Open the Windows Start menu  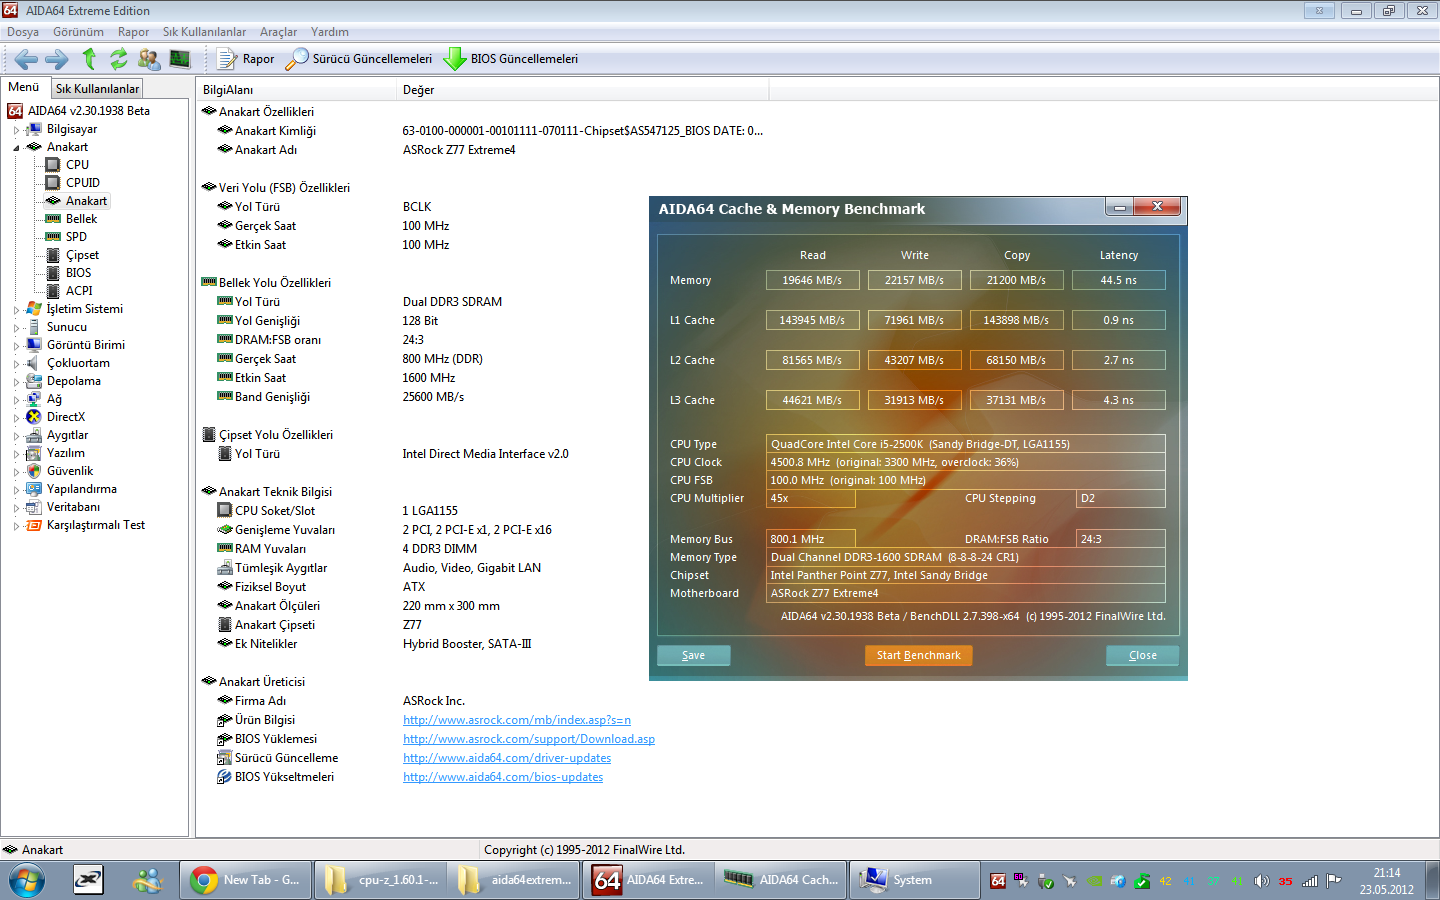pos(27,880)
